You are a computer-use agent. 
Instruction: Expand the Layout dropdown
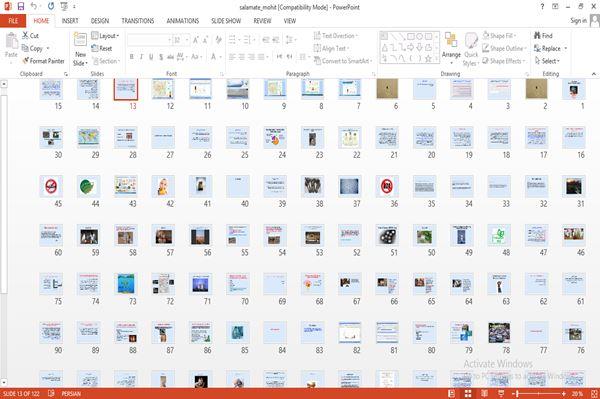click(105, 36)
